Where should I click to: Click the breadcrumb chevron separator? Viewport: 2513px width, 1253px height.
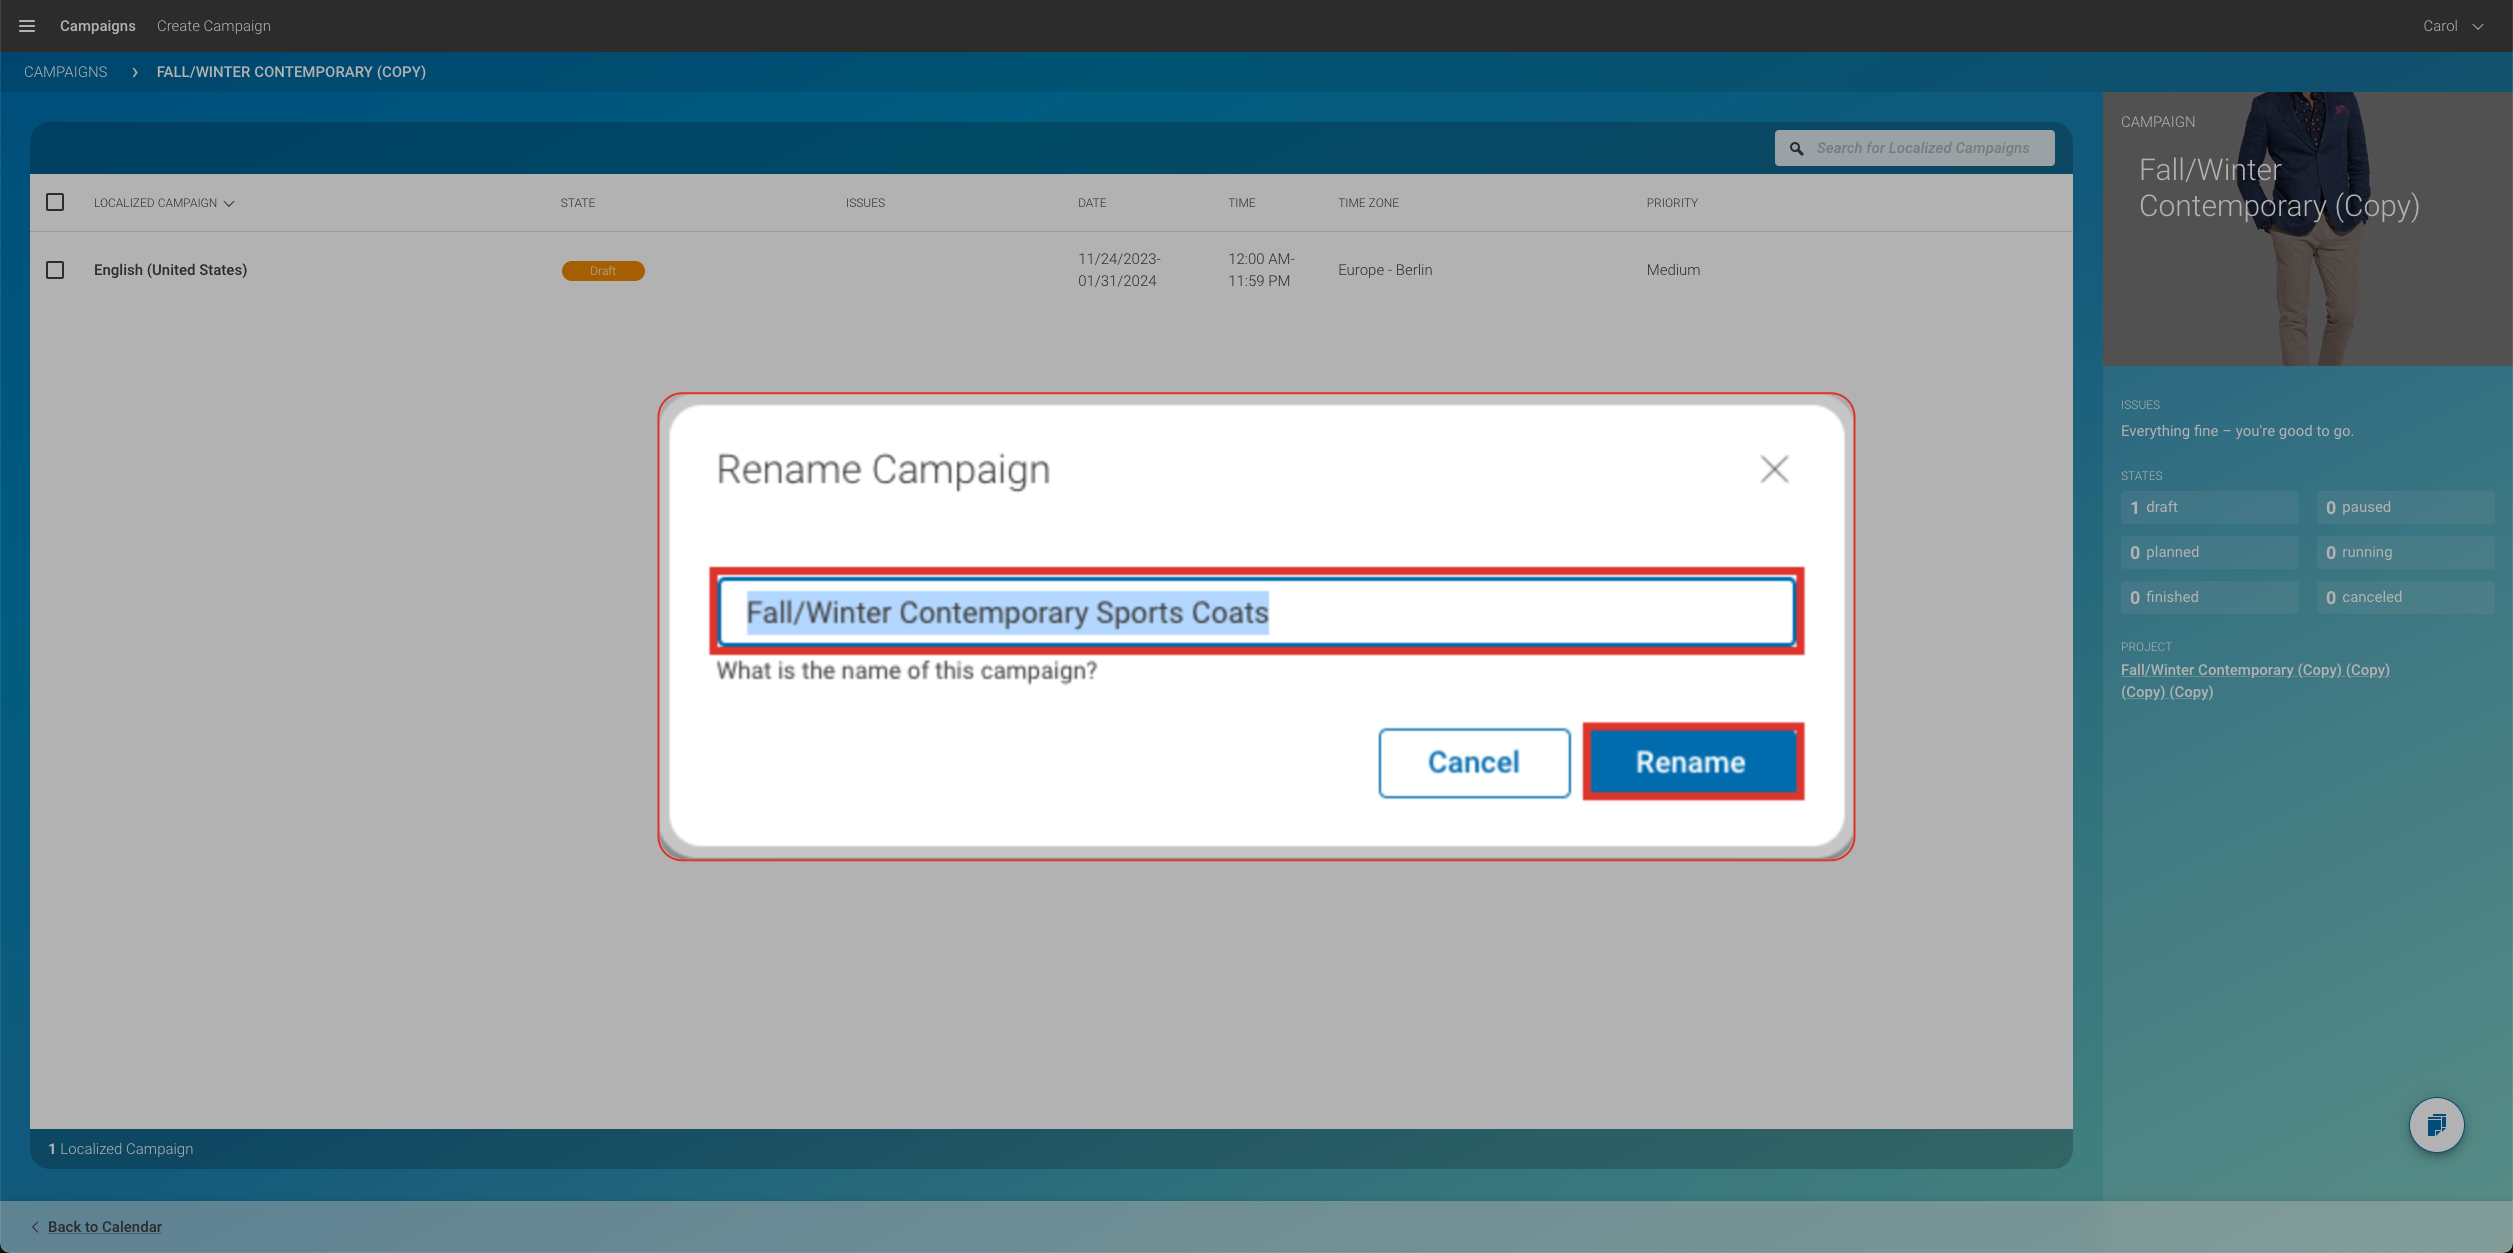(134, 72)
